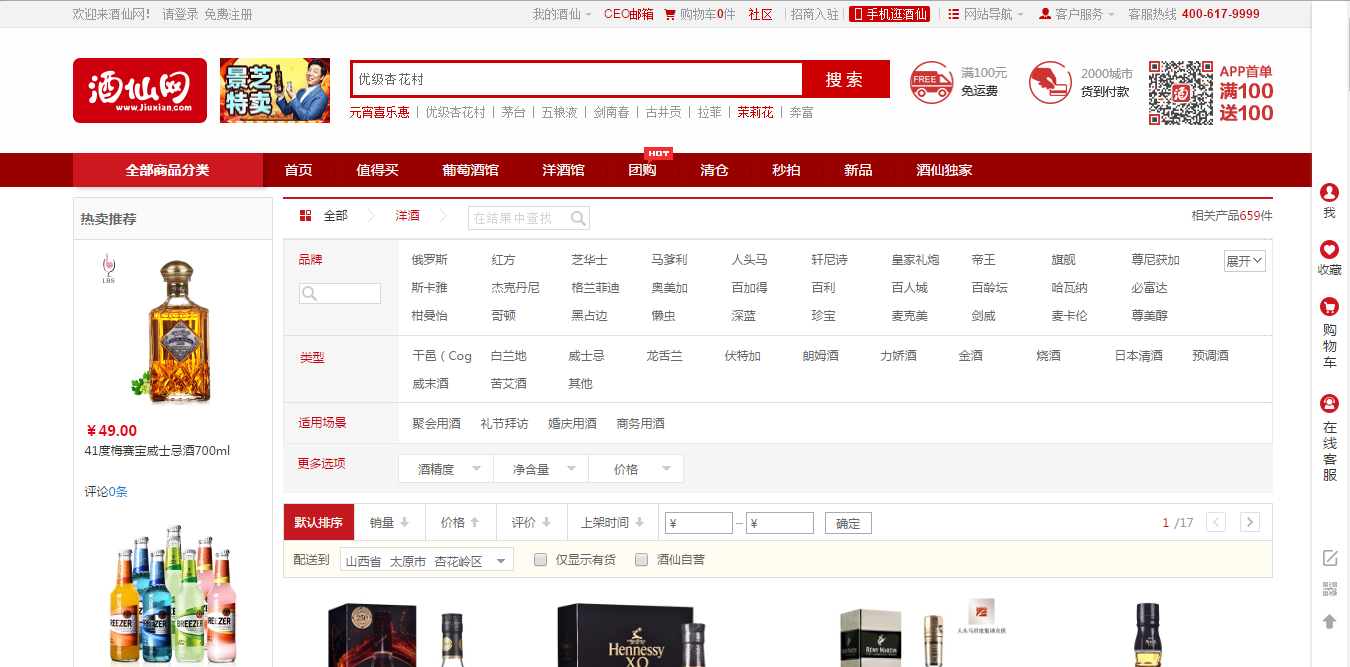Viewport: 1350px width, 667px height.
Task: Filter by occasion 商务用酒
Action: pos(641,424)
